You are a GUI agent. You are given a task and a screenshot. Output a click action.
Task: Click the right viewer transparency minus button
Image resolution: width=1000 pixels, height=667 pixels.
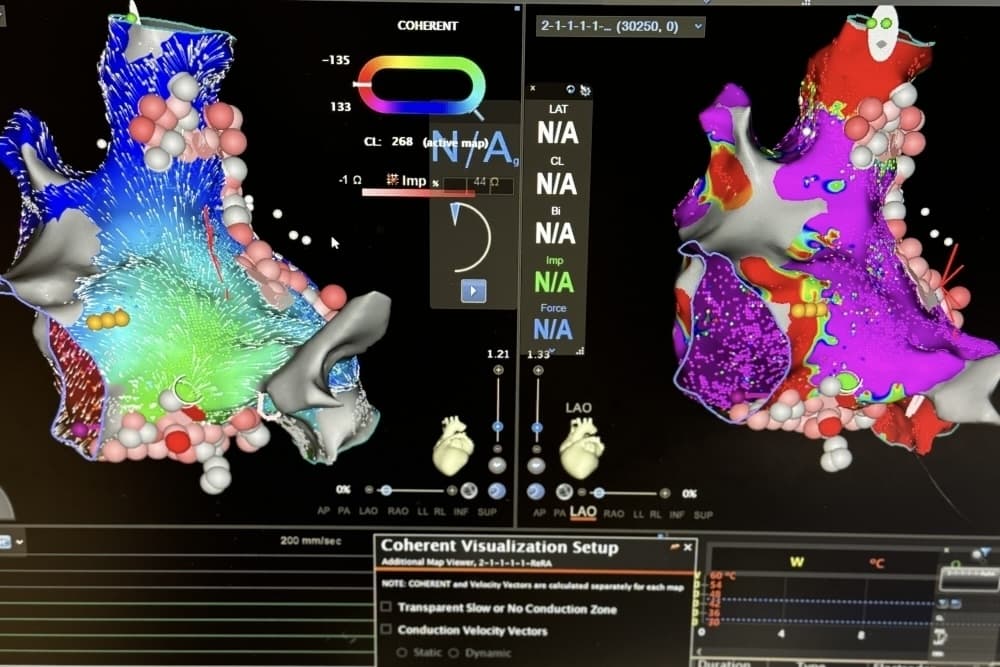coord(582,492)
